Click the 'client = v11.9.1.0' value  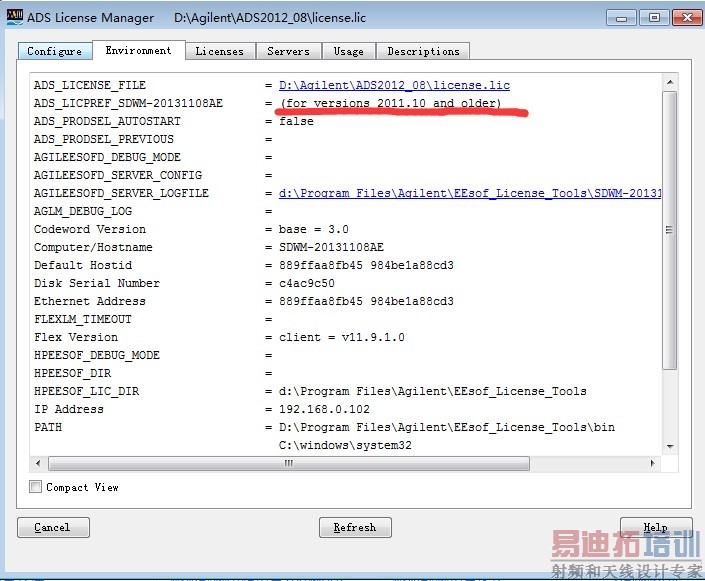coord(342,337)
